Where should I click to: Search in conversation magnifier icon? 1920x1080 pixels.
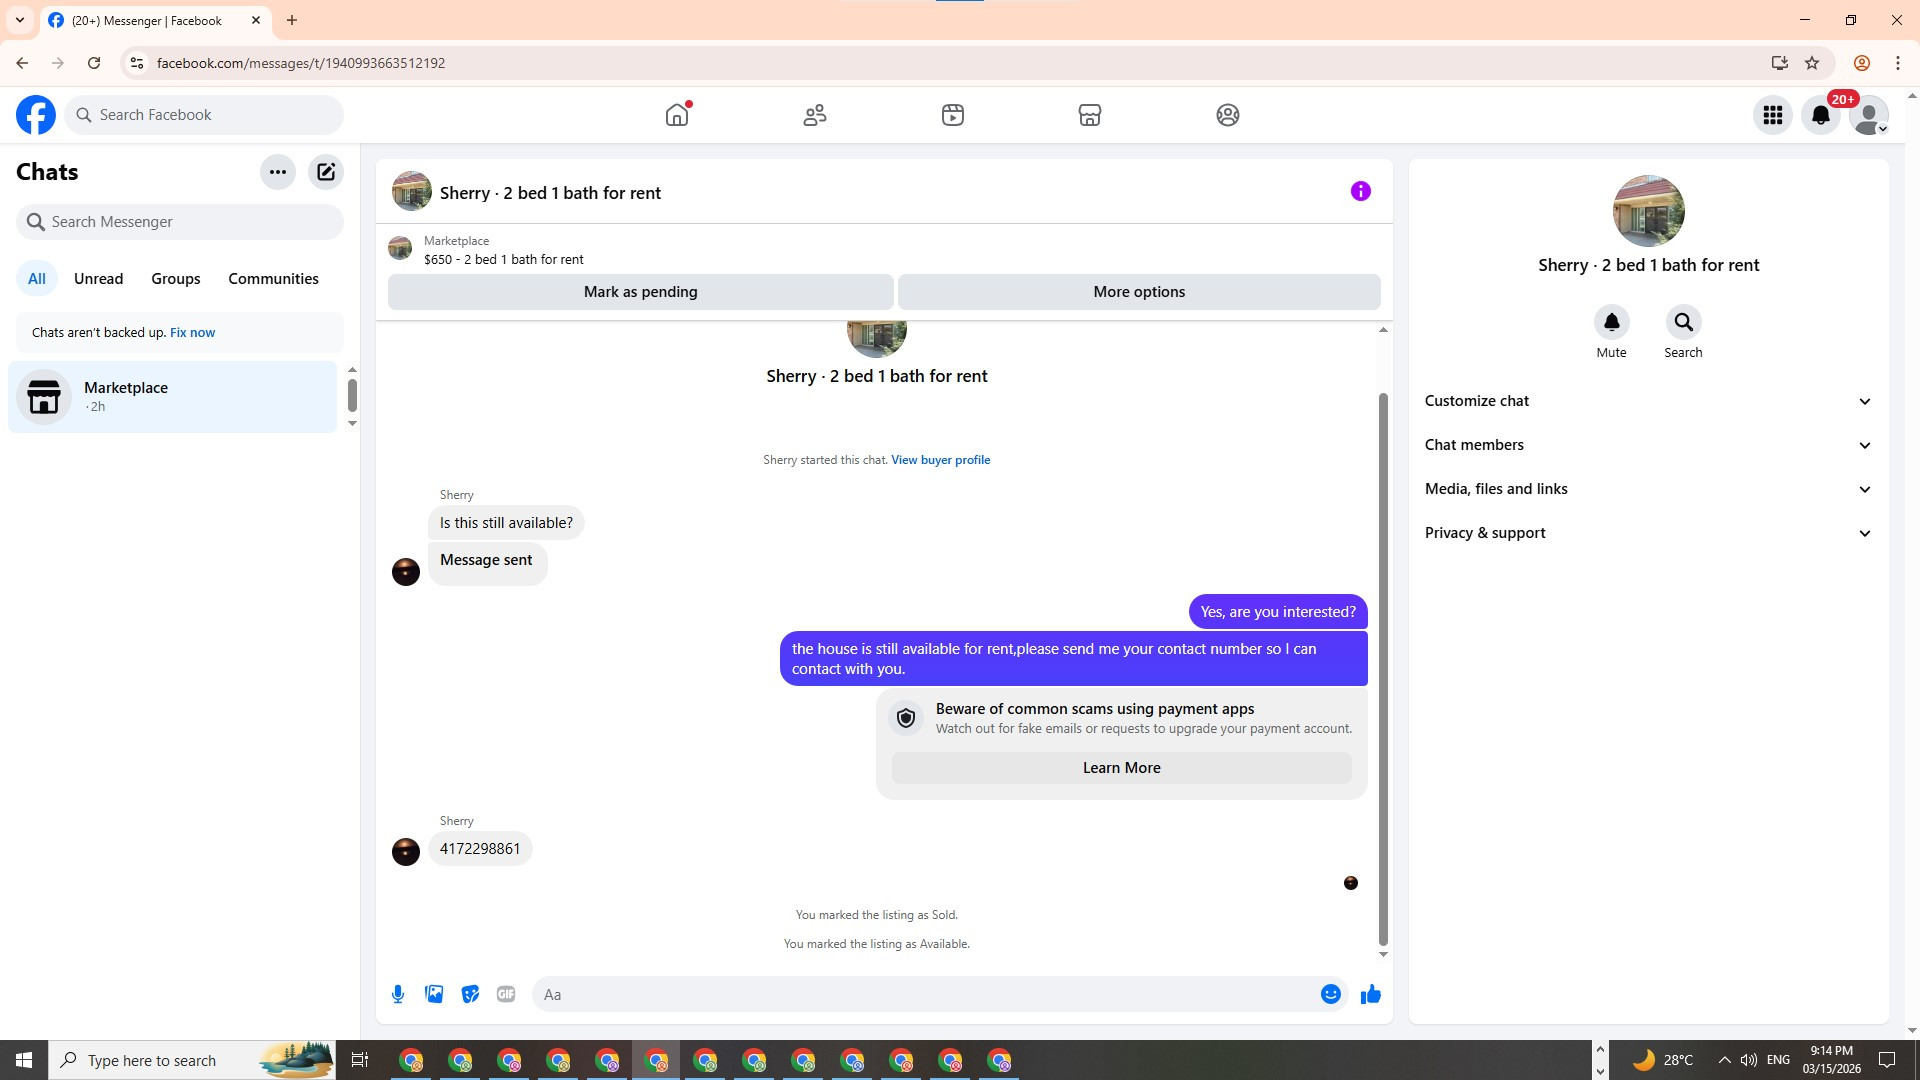[1684, 322]
